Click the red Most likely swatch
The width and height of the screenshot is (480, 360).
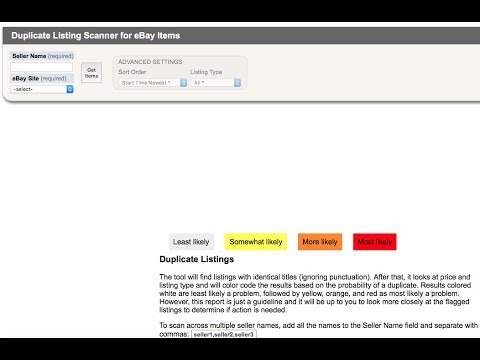(375, 242)
